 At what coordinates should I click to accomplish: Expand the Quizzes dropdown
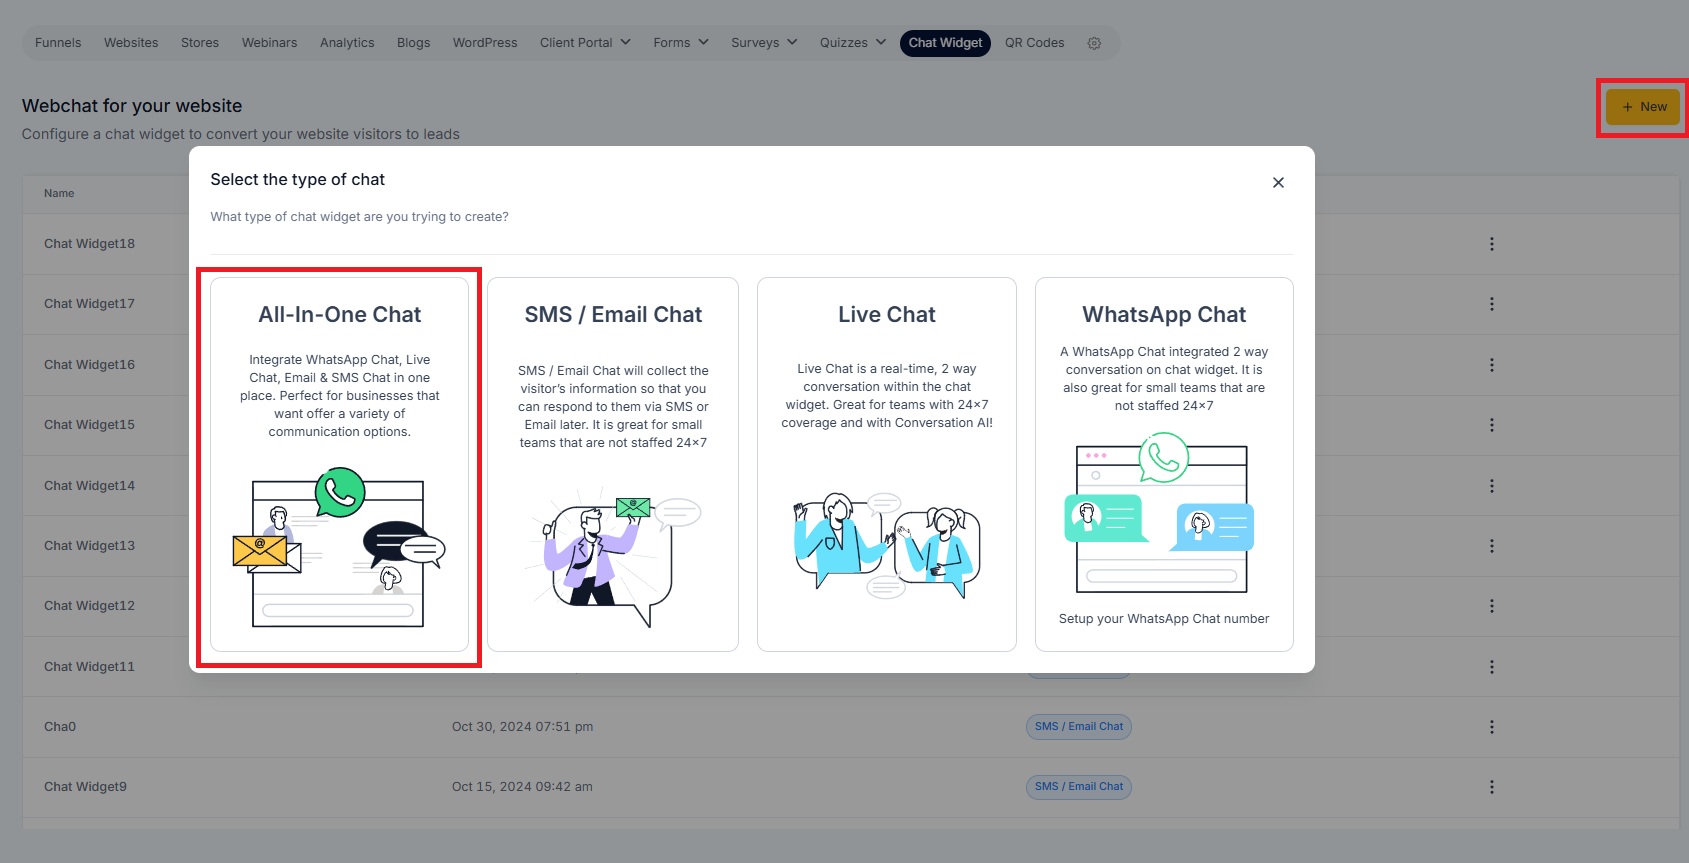pyautogui.click(x=852, y=43)
